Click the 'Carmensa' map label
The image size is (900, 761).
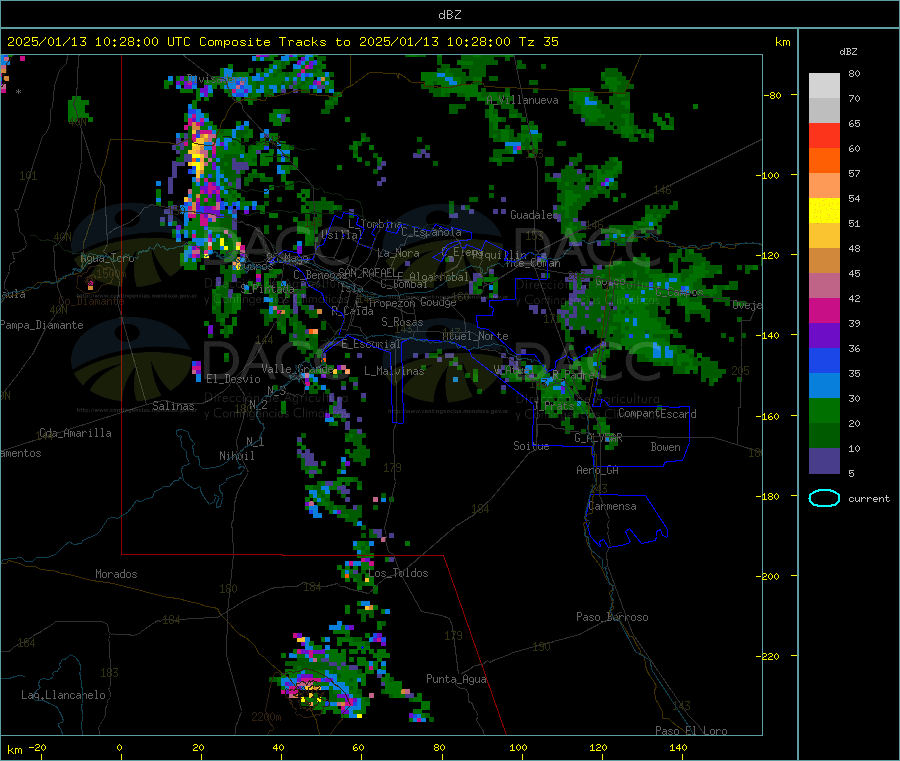tap(612, 506)
